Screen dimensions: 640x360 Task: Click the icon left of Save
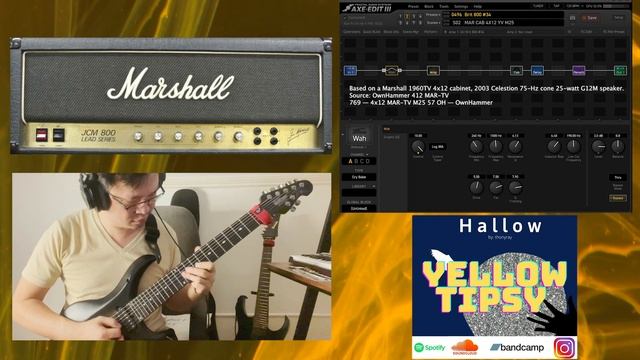tap(573, 18)
